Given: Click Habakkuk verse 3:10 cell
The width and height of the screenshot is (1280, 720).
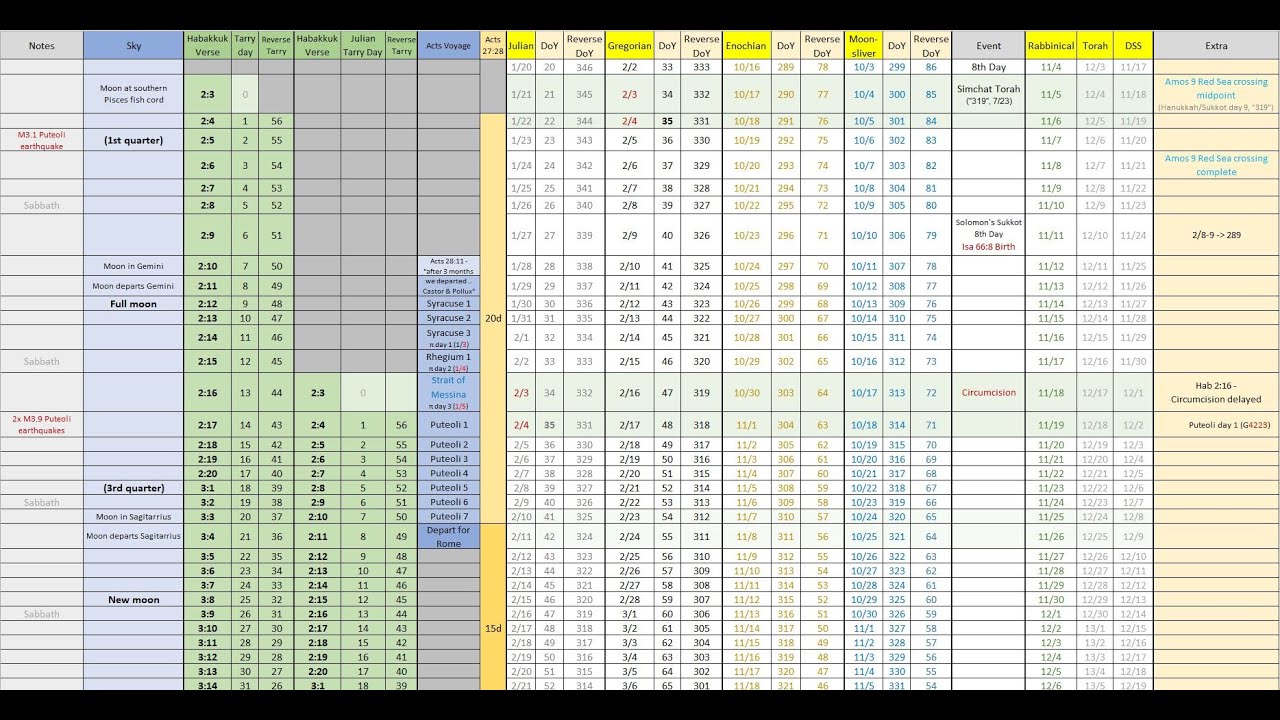Looking at the screenshot, I should click(207, 628).
